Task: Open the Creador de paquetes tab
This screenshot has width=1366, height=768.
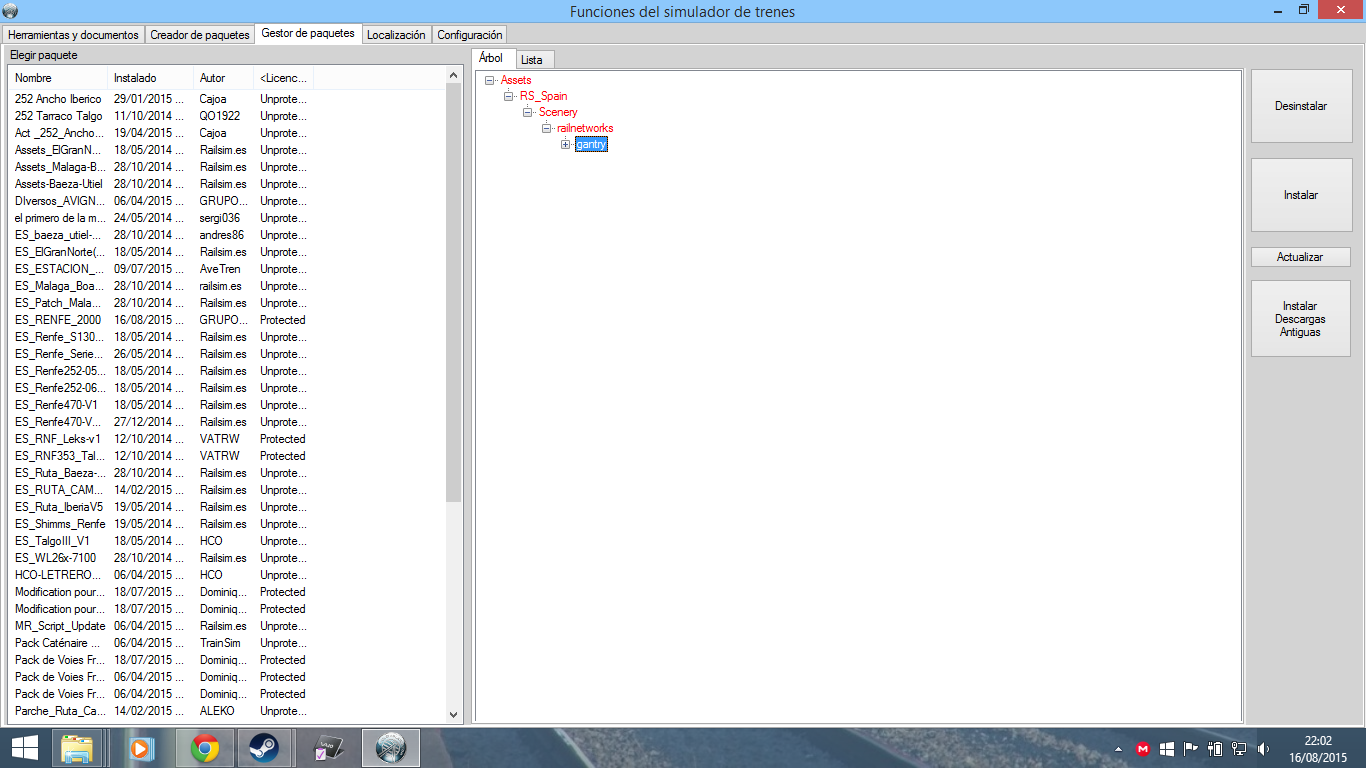Action: point(200,35)
